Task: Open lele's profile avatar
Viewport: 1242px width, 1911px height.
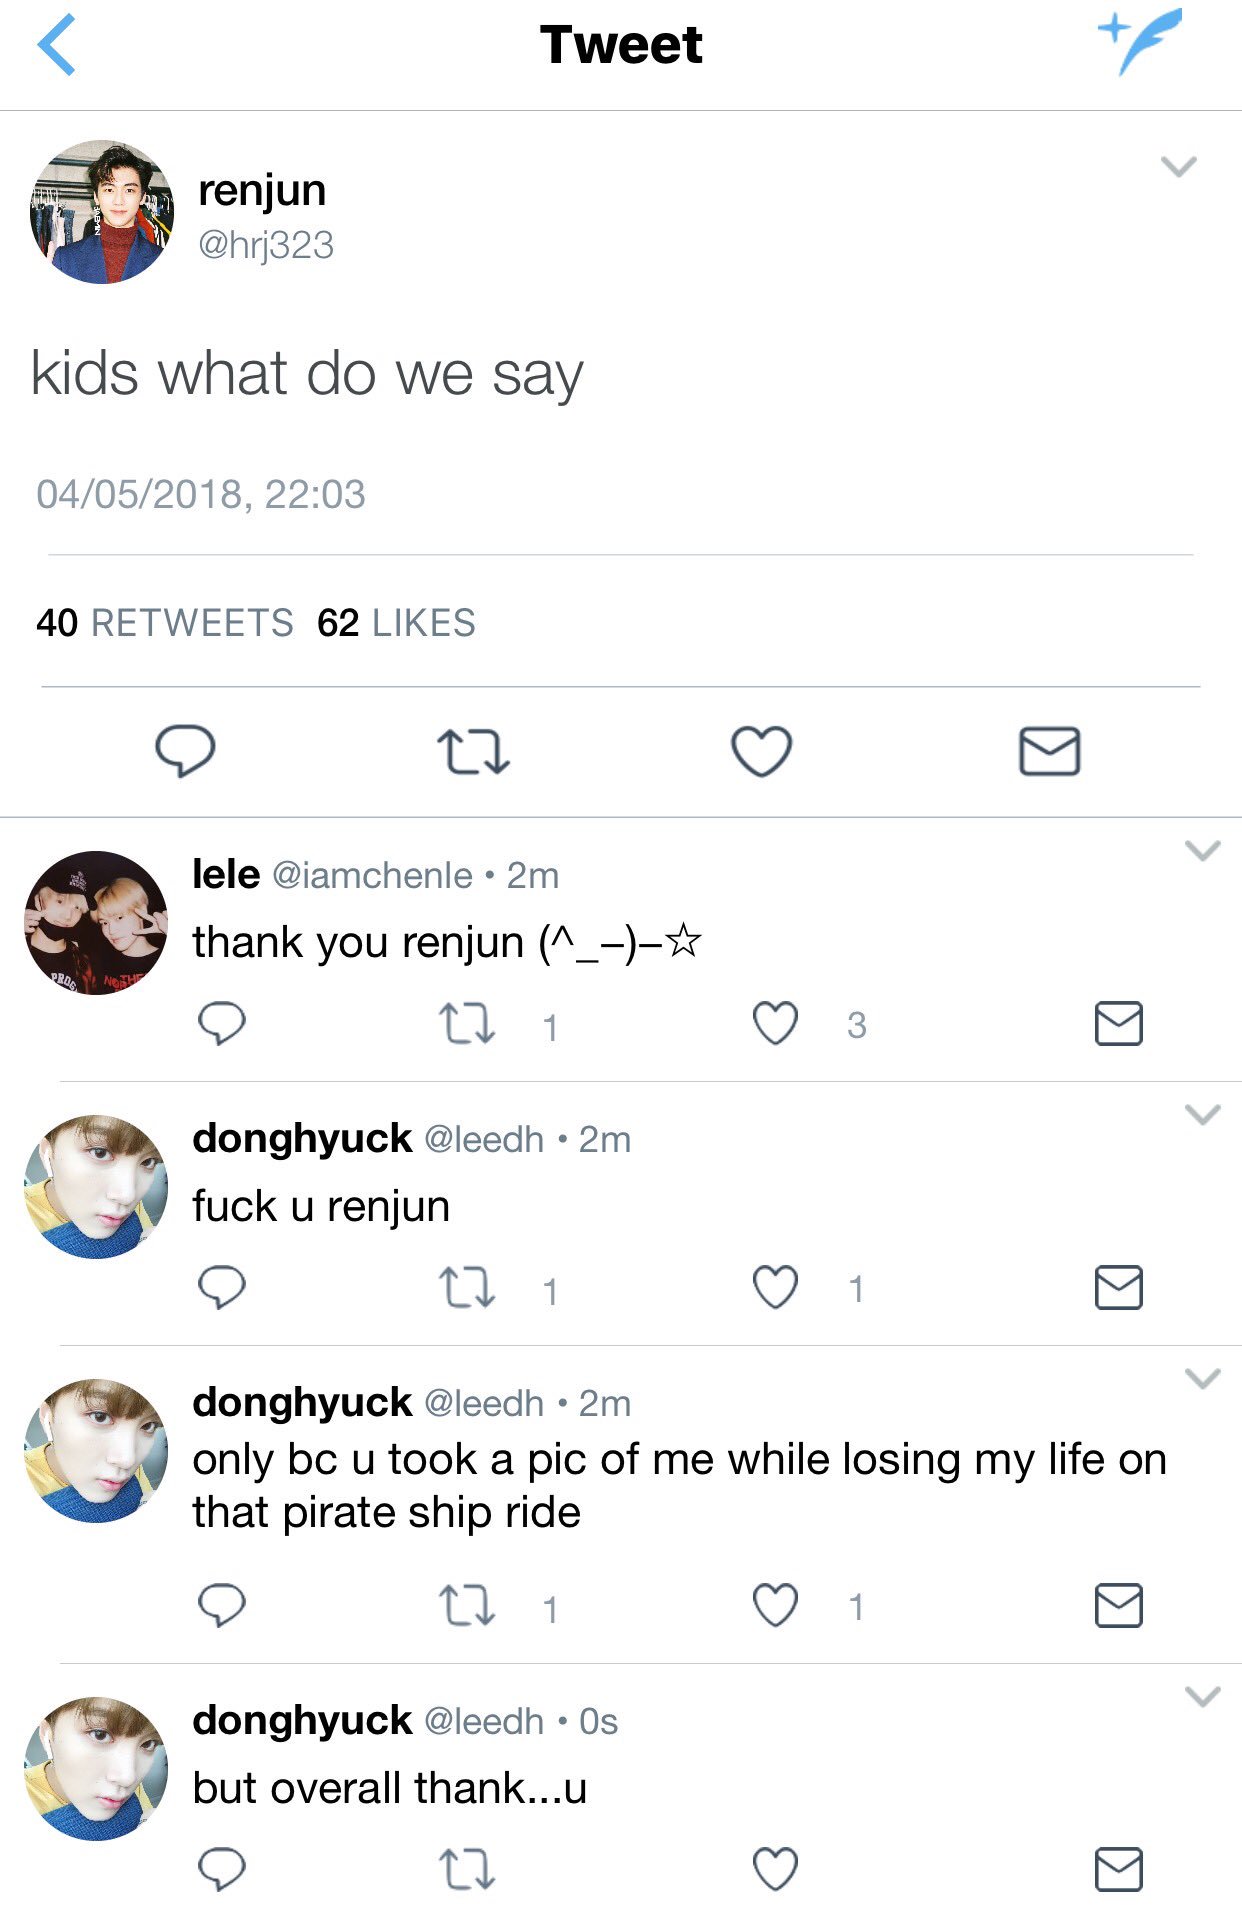Action: point(96,923)
